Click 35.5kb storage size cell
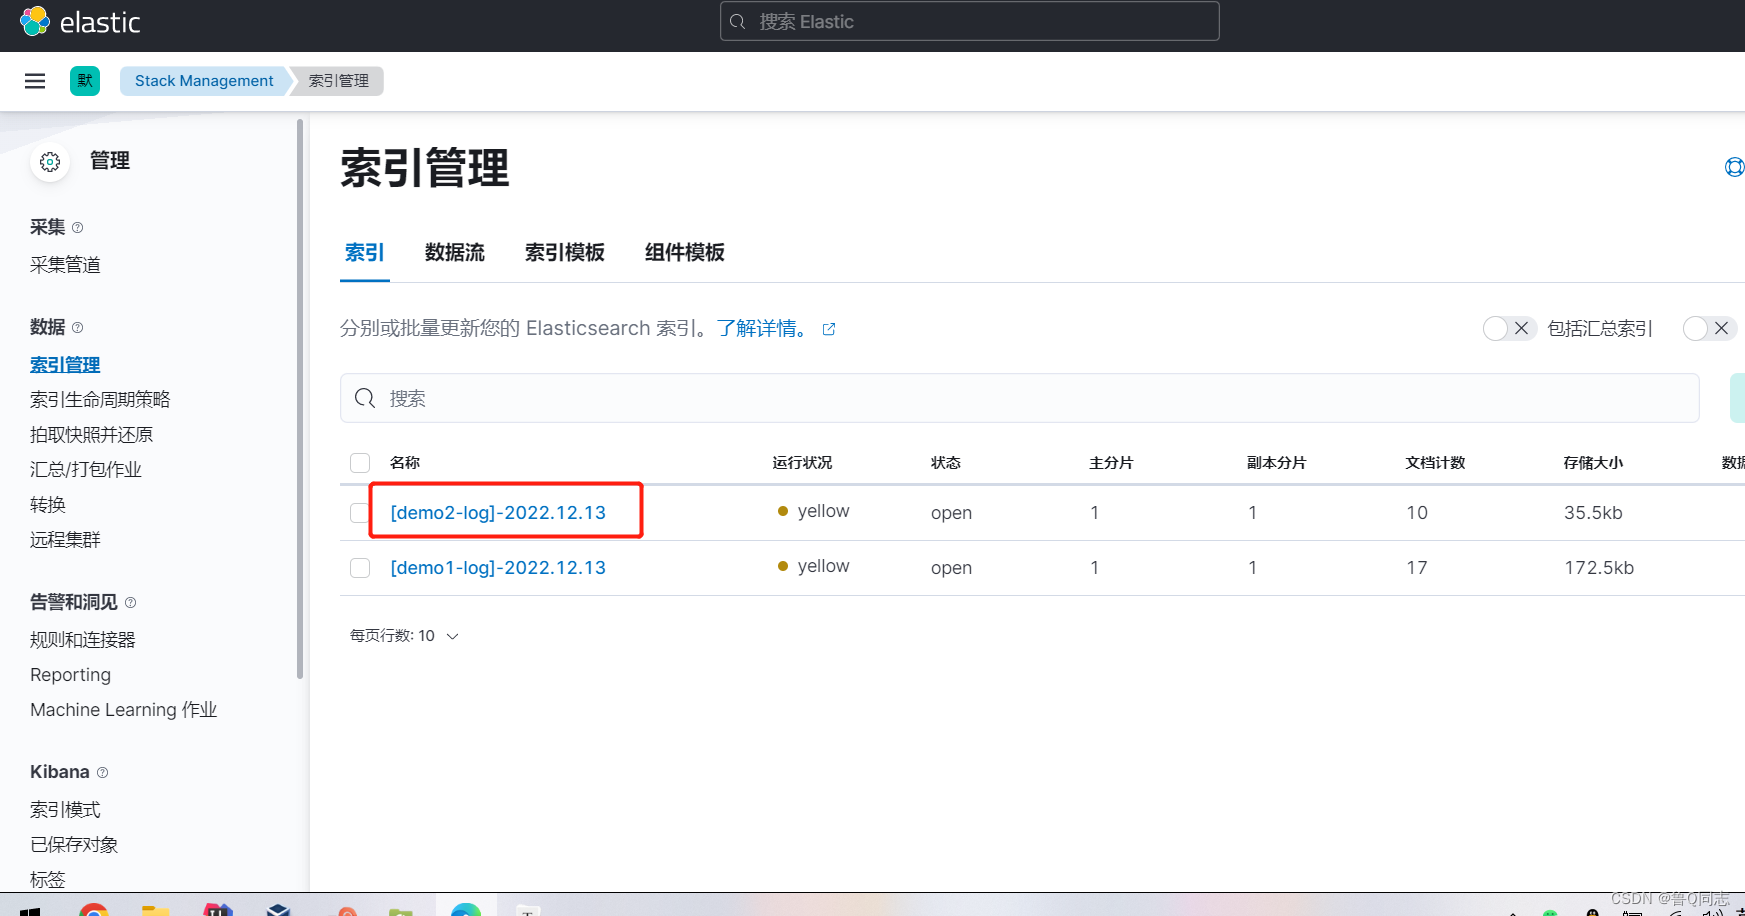Viewport: 1745px width, 916px height. [x=1594, y=513]
